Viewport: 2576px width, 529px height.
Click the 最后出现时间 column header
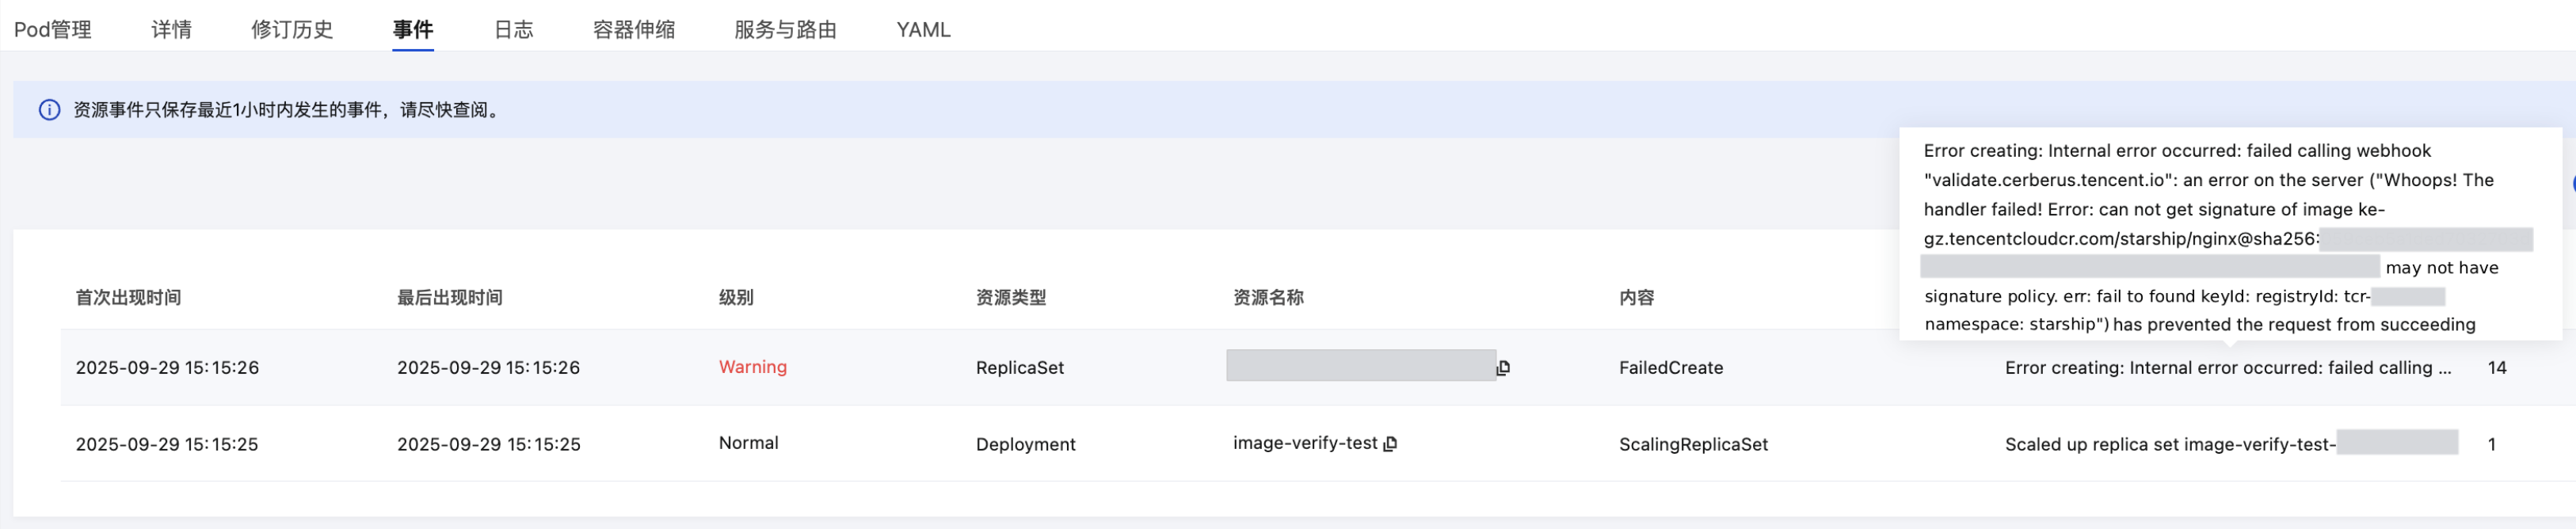point(449,298)
